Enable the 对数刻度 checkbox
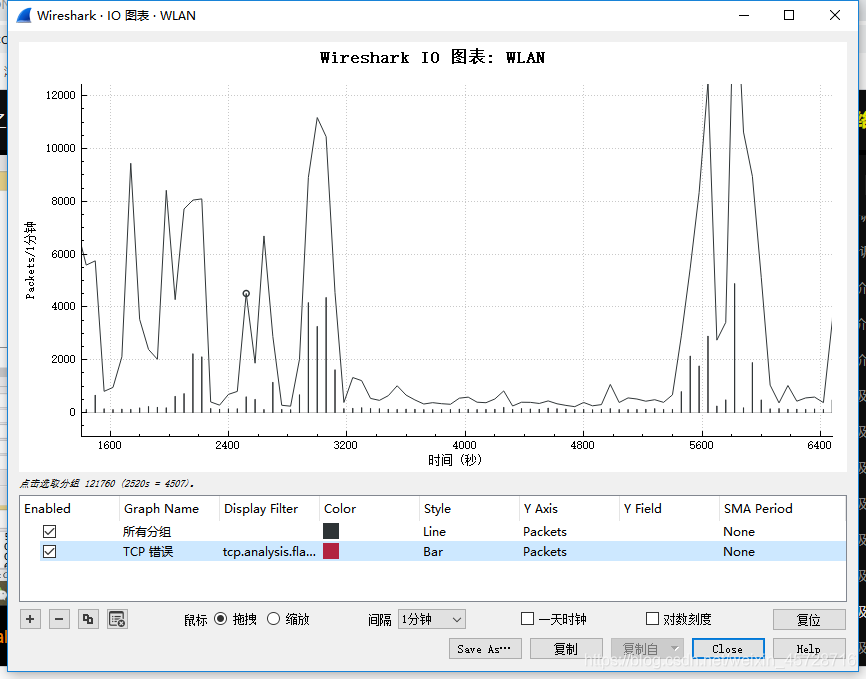The height and width of the screenshot is (679, 866). (652, 618)
